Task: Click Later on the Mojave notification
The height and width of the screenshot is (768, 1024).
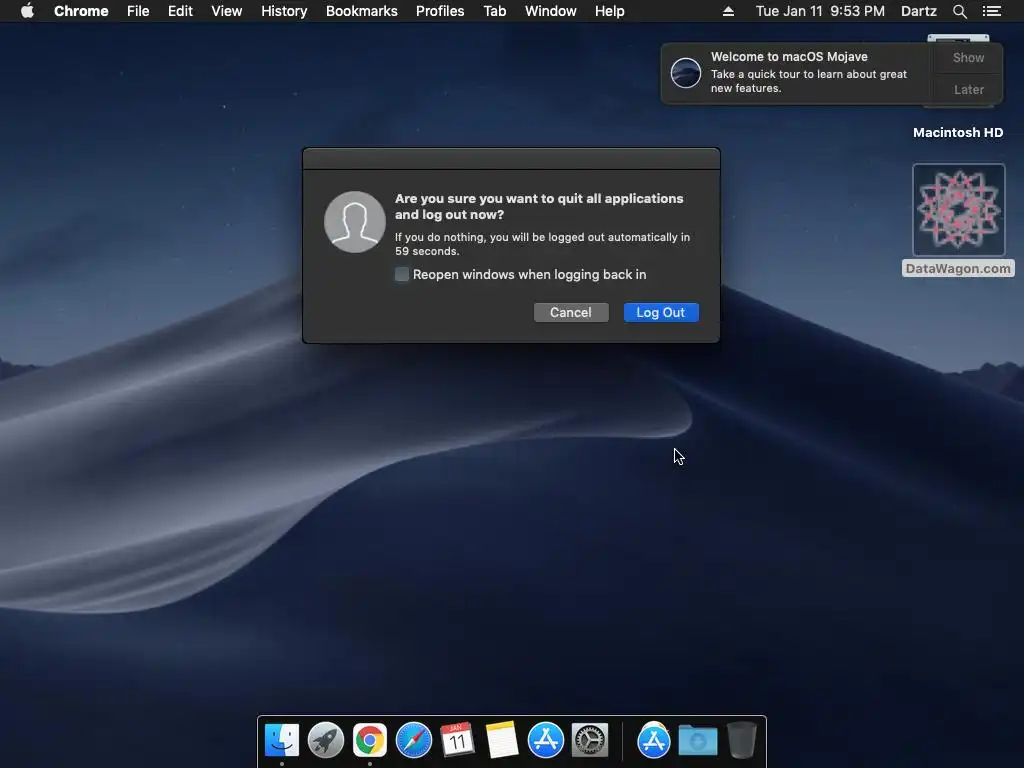Action: 968,89
